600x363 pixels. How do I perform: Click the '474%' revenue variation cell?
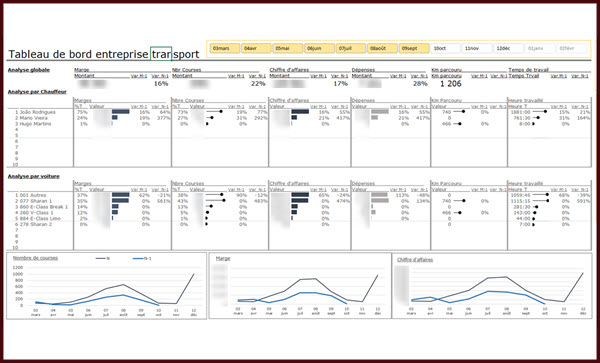pos(343,201)
